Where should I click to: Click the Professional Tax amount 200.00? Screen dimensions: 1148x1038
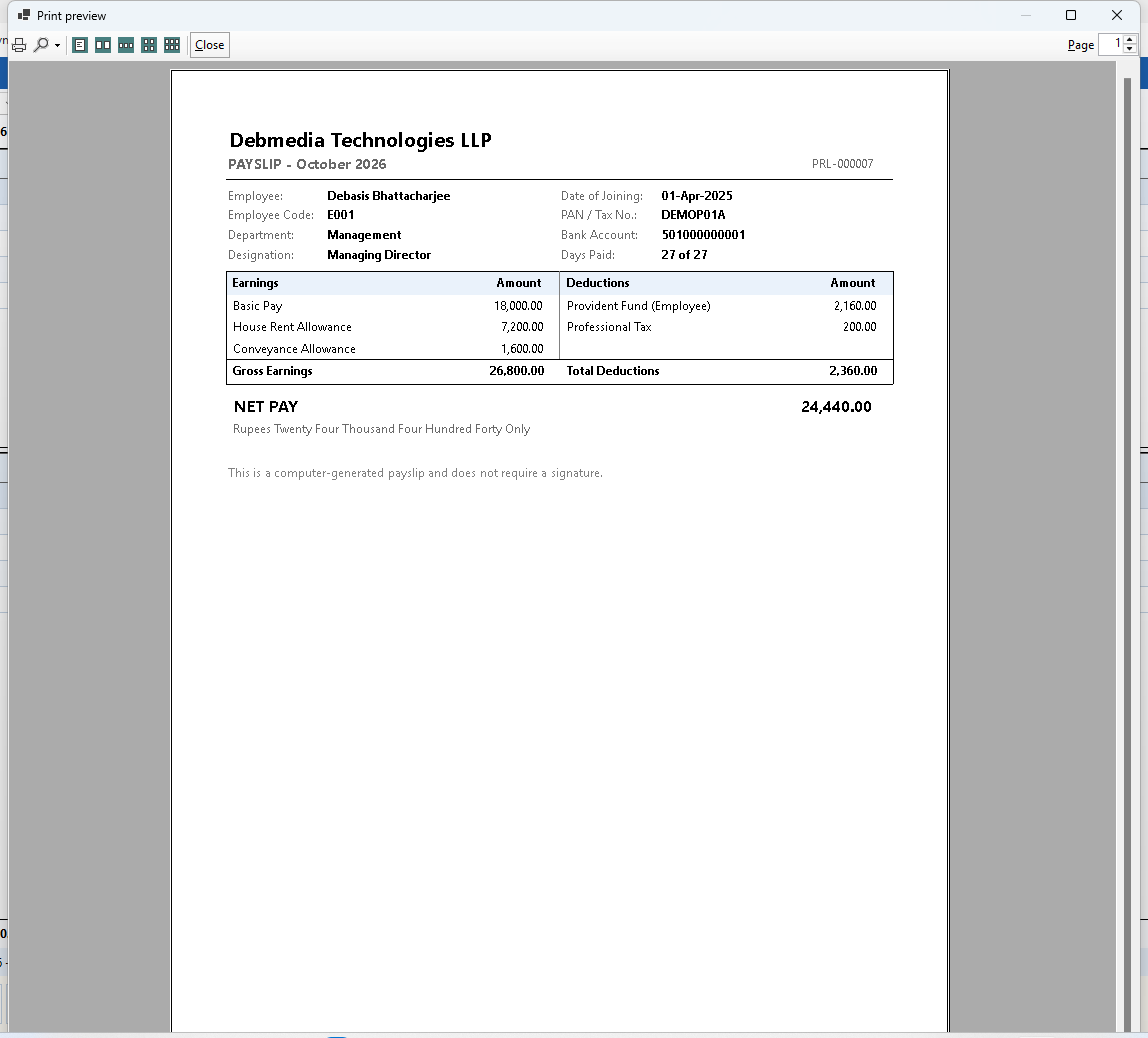pyautogui.click(x=859, y=327)
